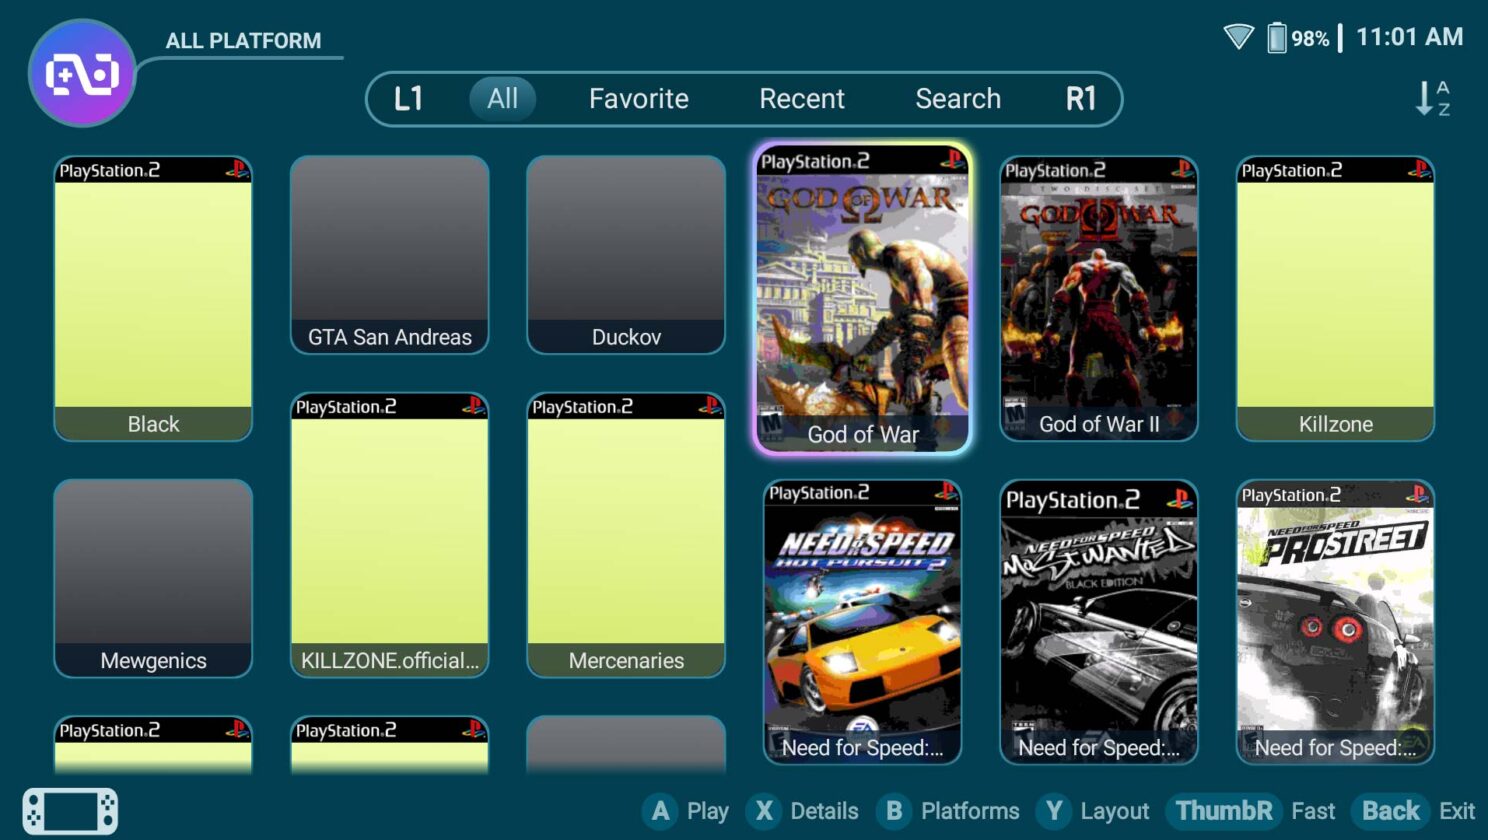Click the controller icon at bottom-left
The width and height of the screenshot is (1488, 840).
71,810
